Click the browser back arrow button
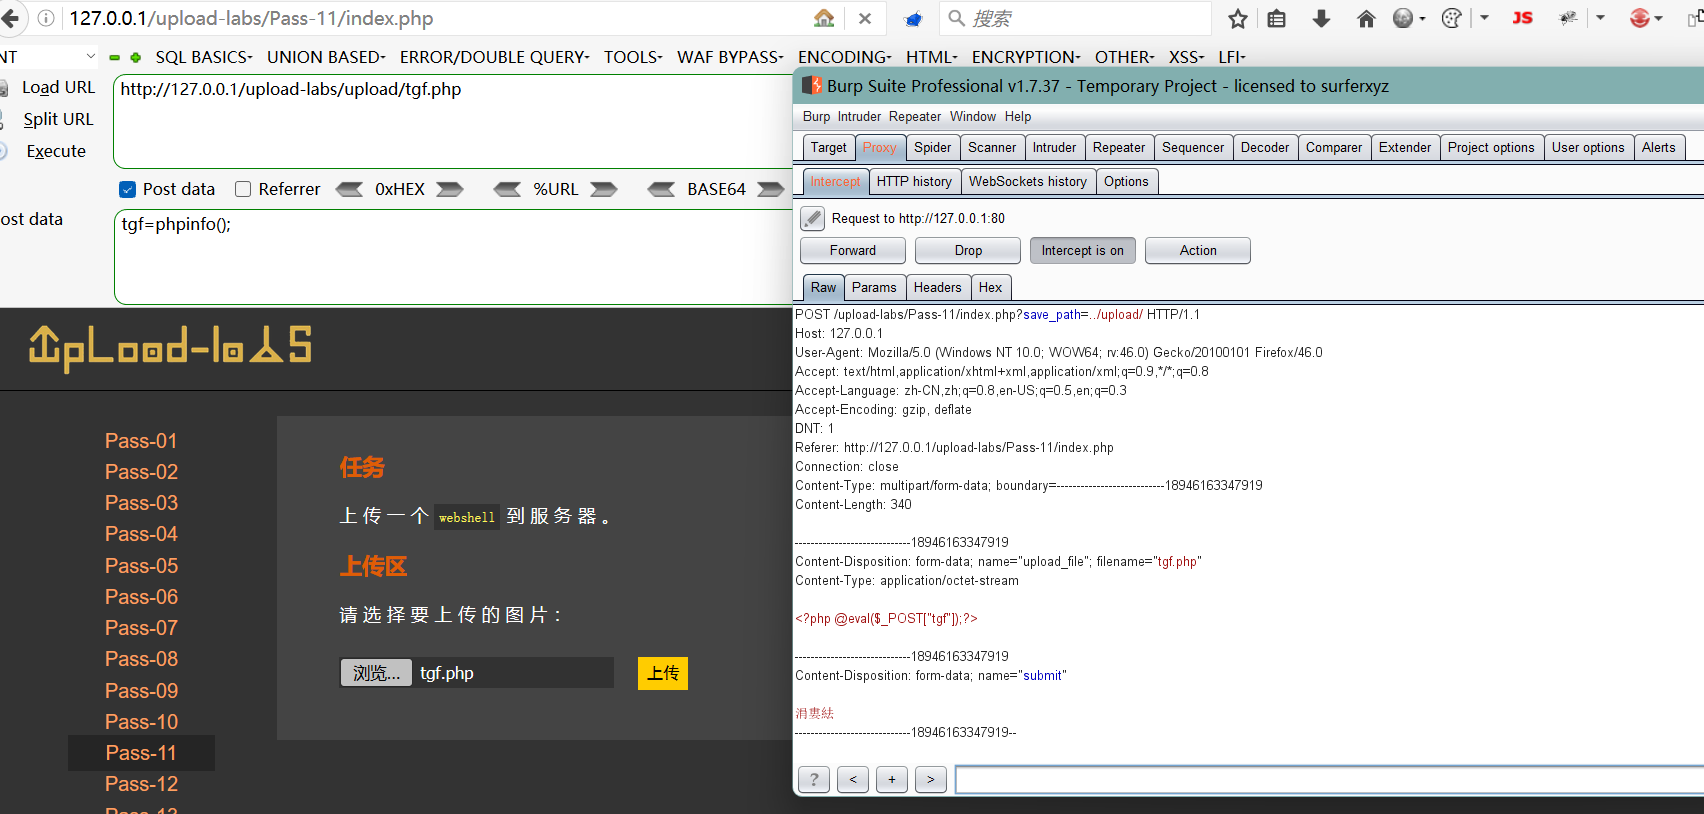 10,18
